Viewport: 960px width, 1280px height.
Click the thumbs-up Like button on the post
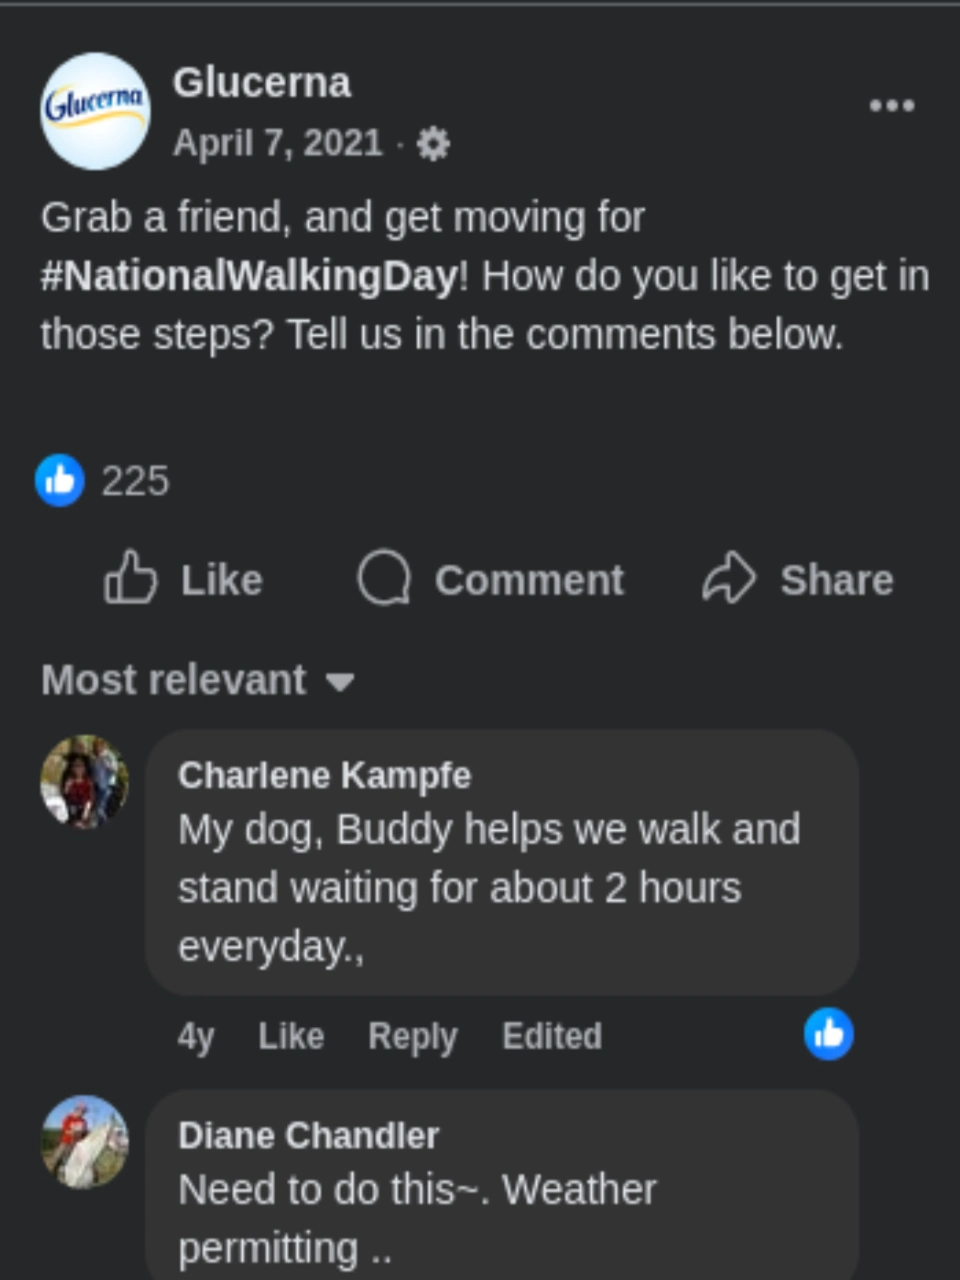pyautogui.click(x=183, y=579)
